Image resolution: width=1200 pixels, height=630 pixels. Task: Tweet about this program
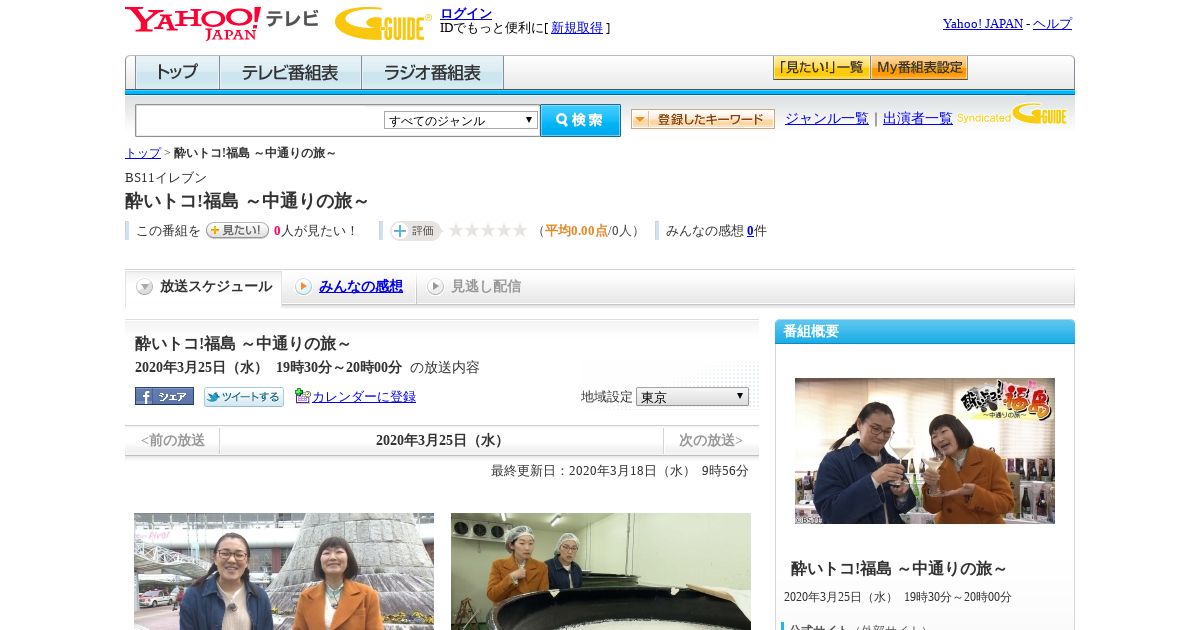click(244, 397)
